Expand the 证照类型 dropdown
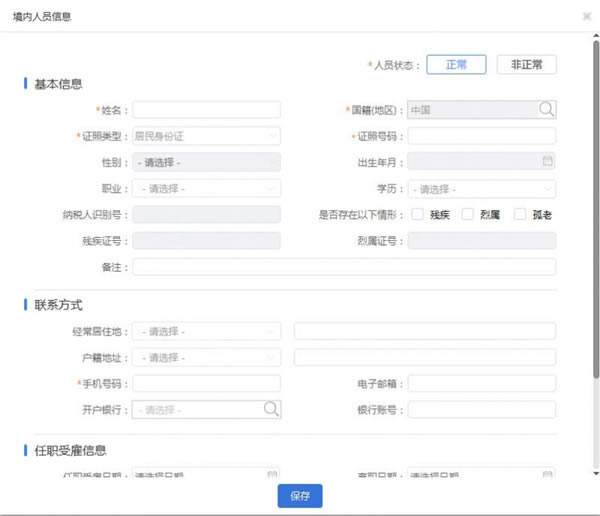This screenshot has height=516, width=600. [x=206, y=136]
